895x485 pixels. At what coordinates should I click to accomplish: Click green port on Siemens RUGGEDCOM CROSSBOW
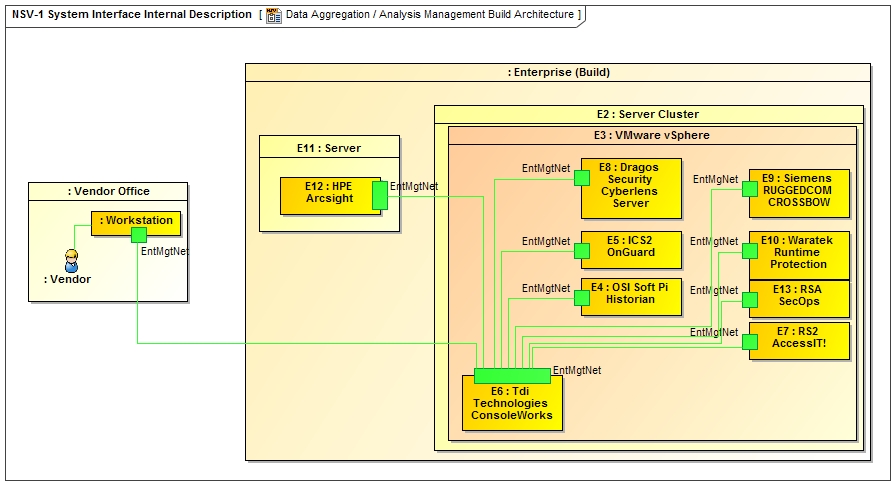[x=750, y=189]
